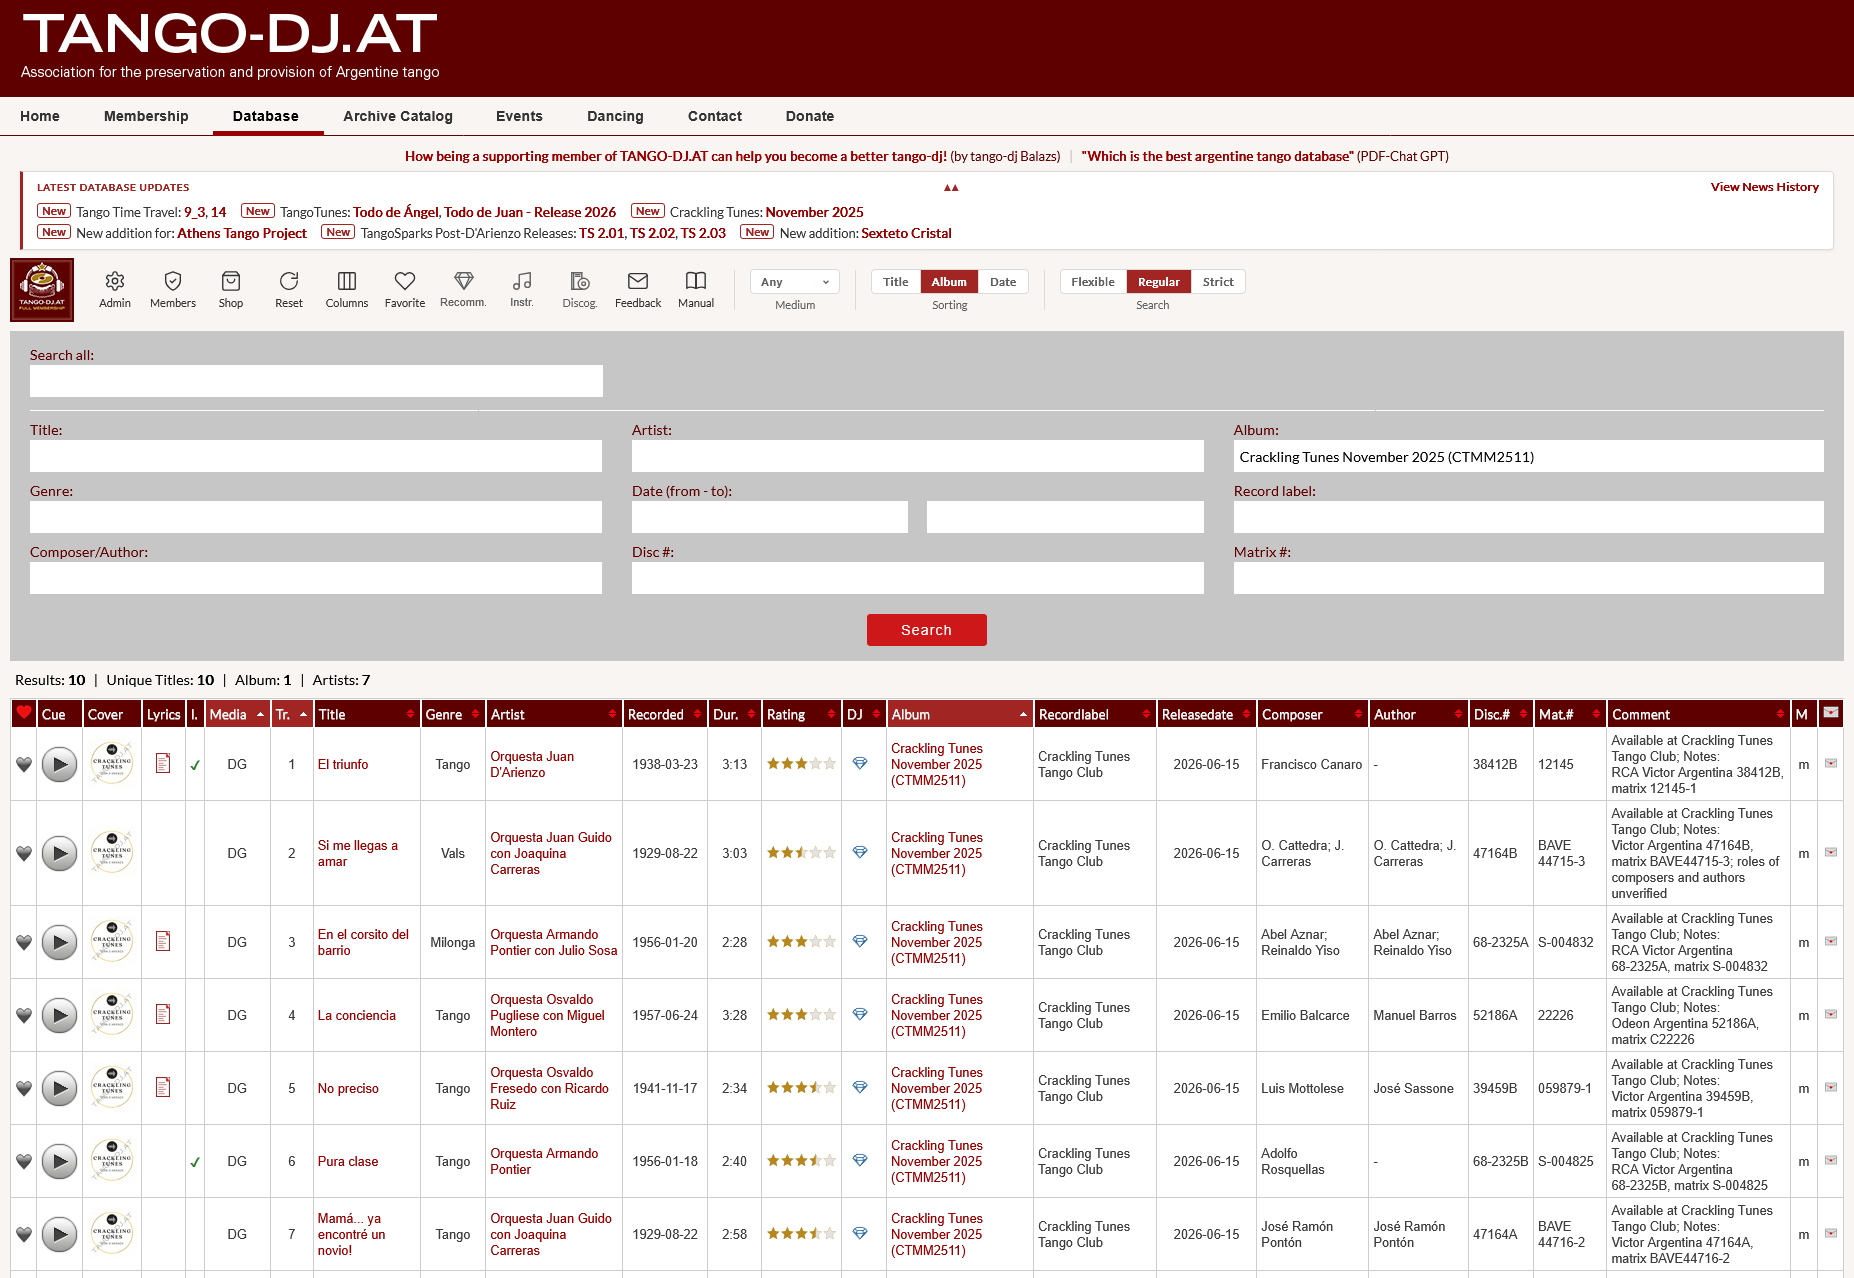This screenshot has height=1278, width=1854.
Task: Favorite the Si me llegas a amar heart
Action: pos(24,854)
